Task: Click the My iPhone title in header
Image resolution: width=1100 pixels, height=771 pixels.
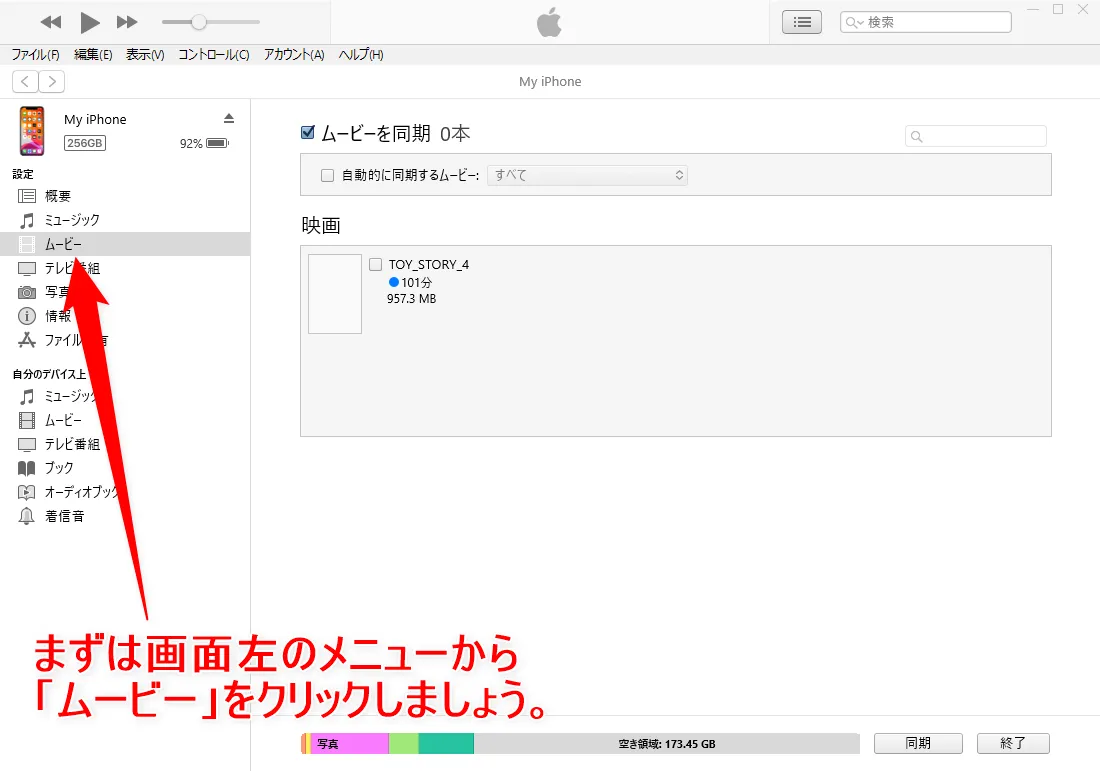Action: (x=550, y=81)
